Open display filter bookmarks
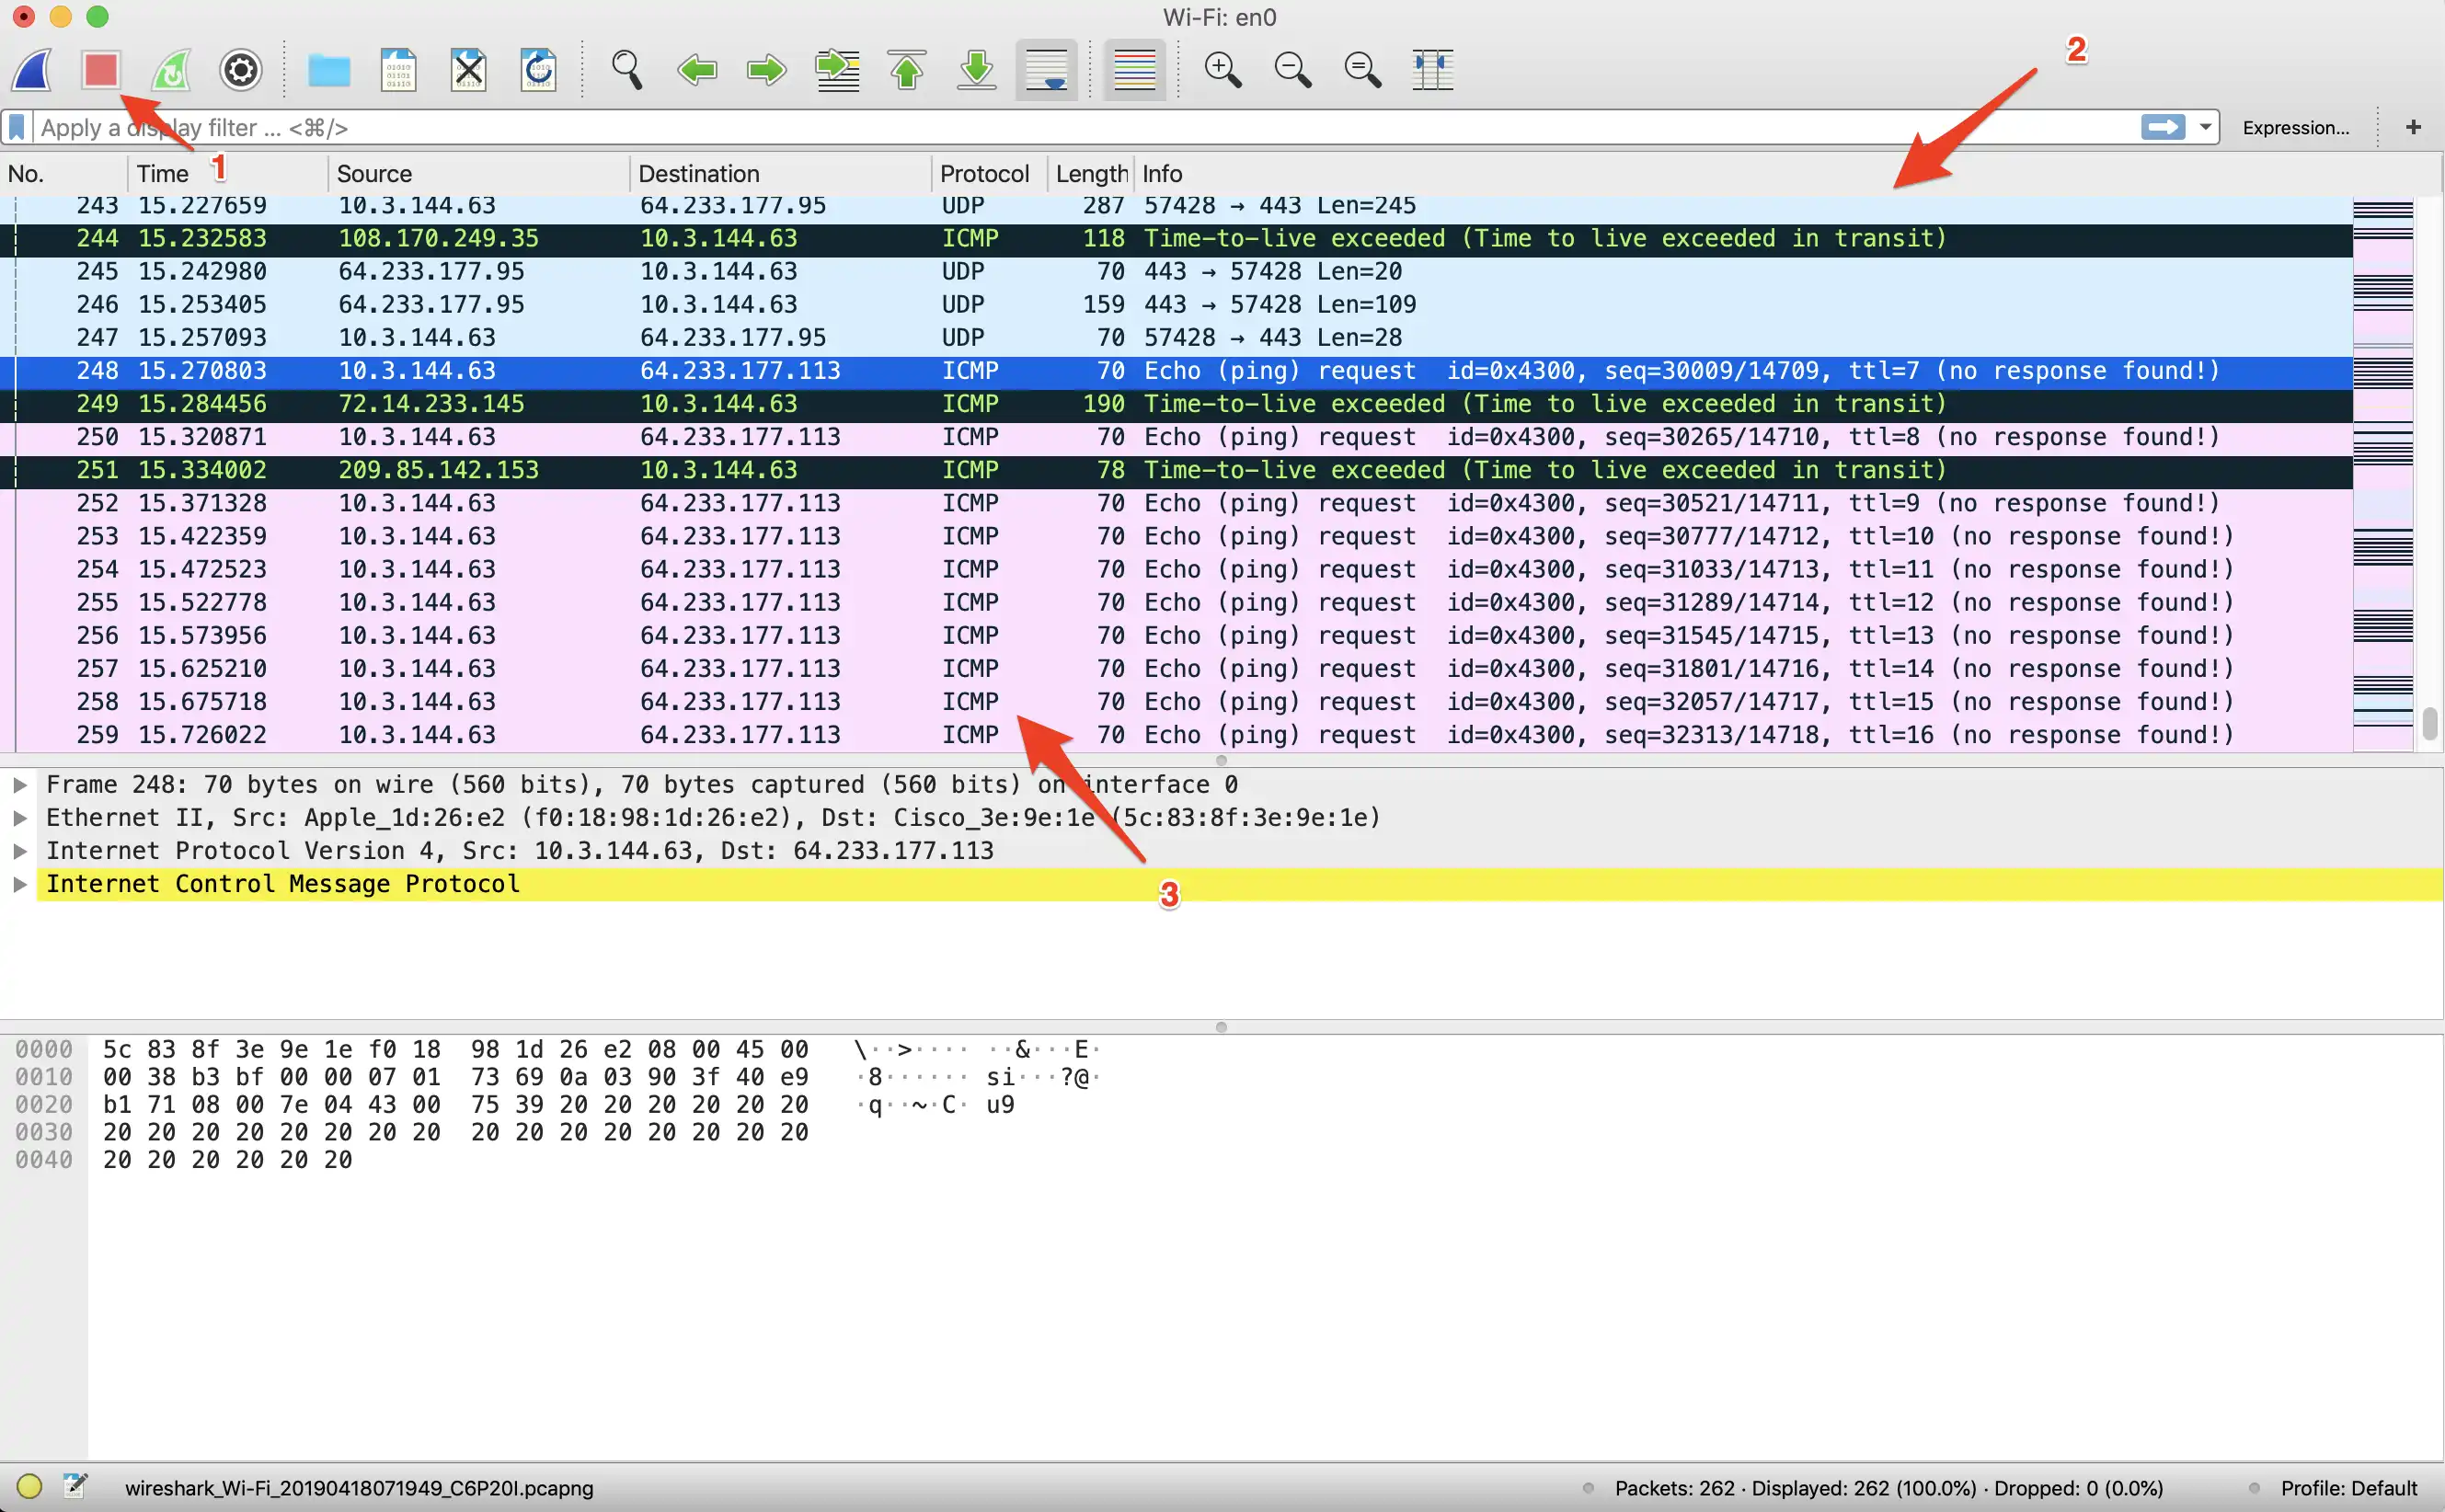This screenshot has width=2445, height=1512. click(17, 128)
